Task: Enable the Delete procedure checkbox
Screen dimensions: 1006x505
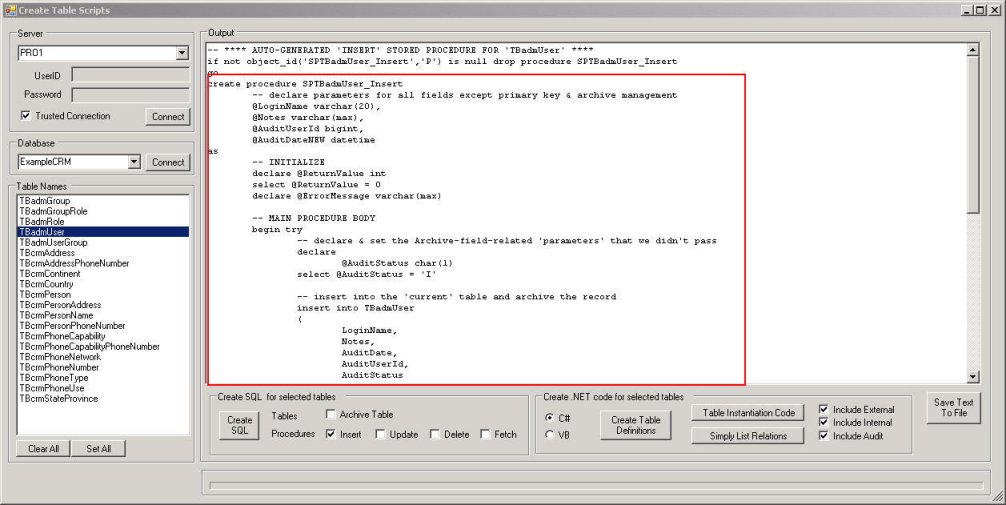Action: coord(434,434)
